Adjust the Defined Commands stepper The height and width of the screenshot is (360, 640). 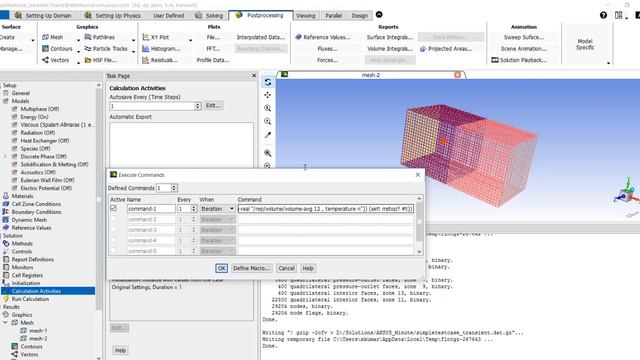coord(174,188)
